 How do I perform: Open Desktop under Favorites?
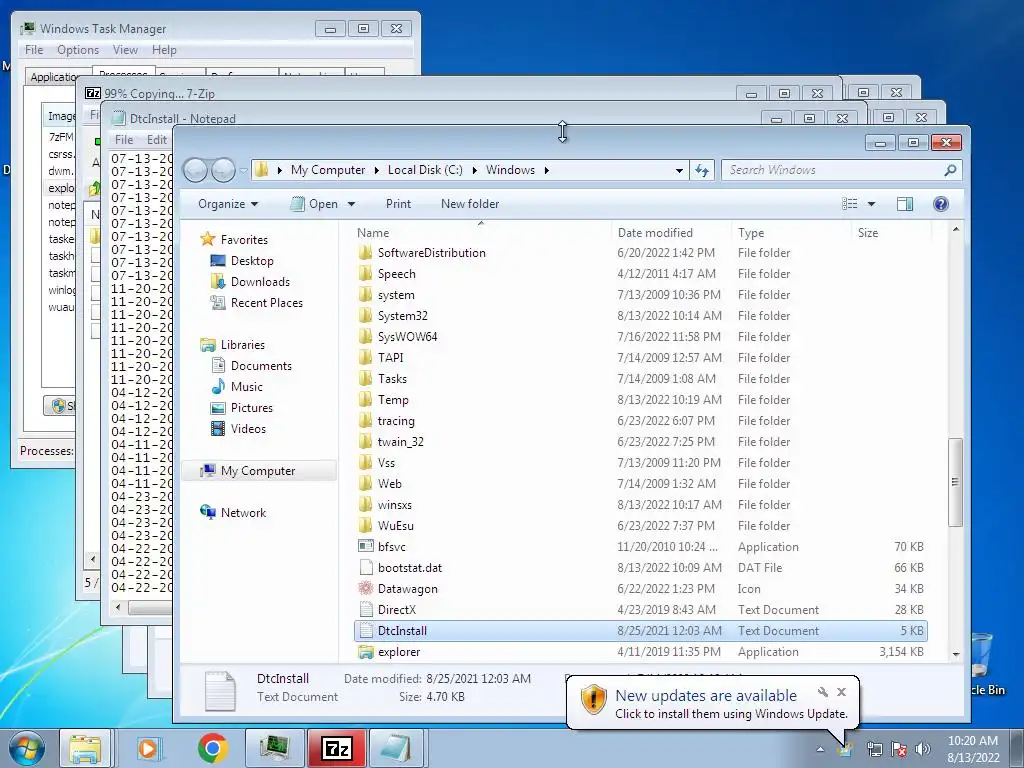coord(251,261)
